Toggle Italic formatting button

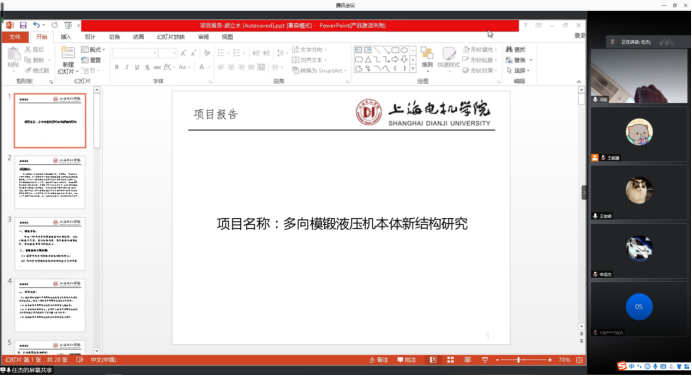coord(127,67)
